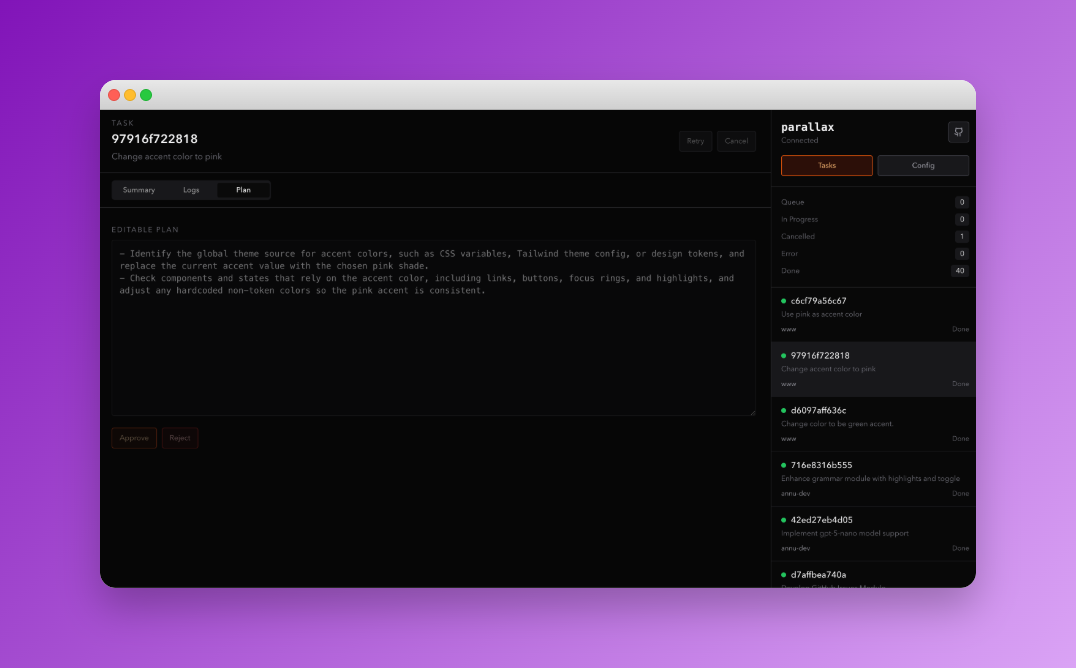The height and width of the screenshot is (668, 1076).
Task: Click task title 97916f722818 in header
Action: click(x=154, y=139)
